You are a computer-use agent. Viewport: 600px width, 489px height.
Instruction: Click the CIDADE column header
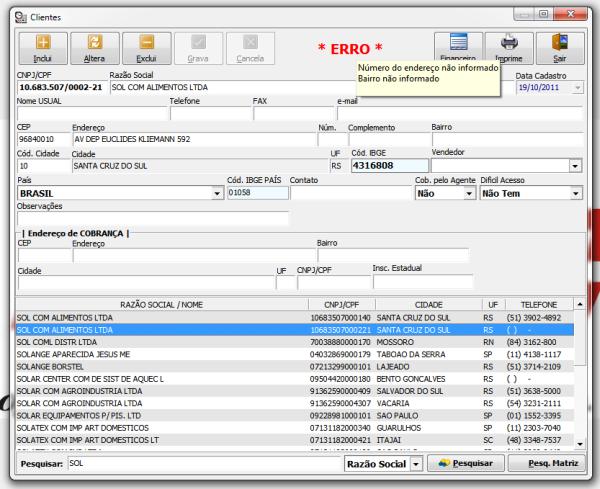coord(429,305)
